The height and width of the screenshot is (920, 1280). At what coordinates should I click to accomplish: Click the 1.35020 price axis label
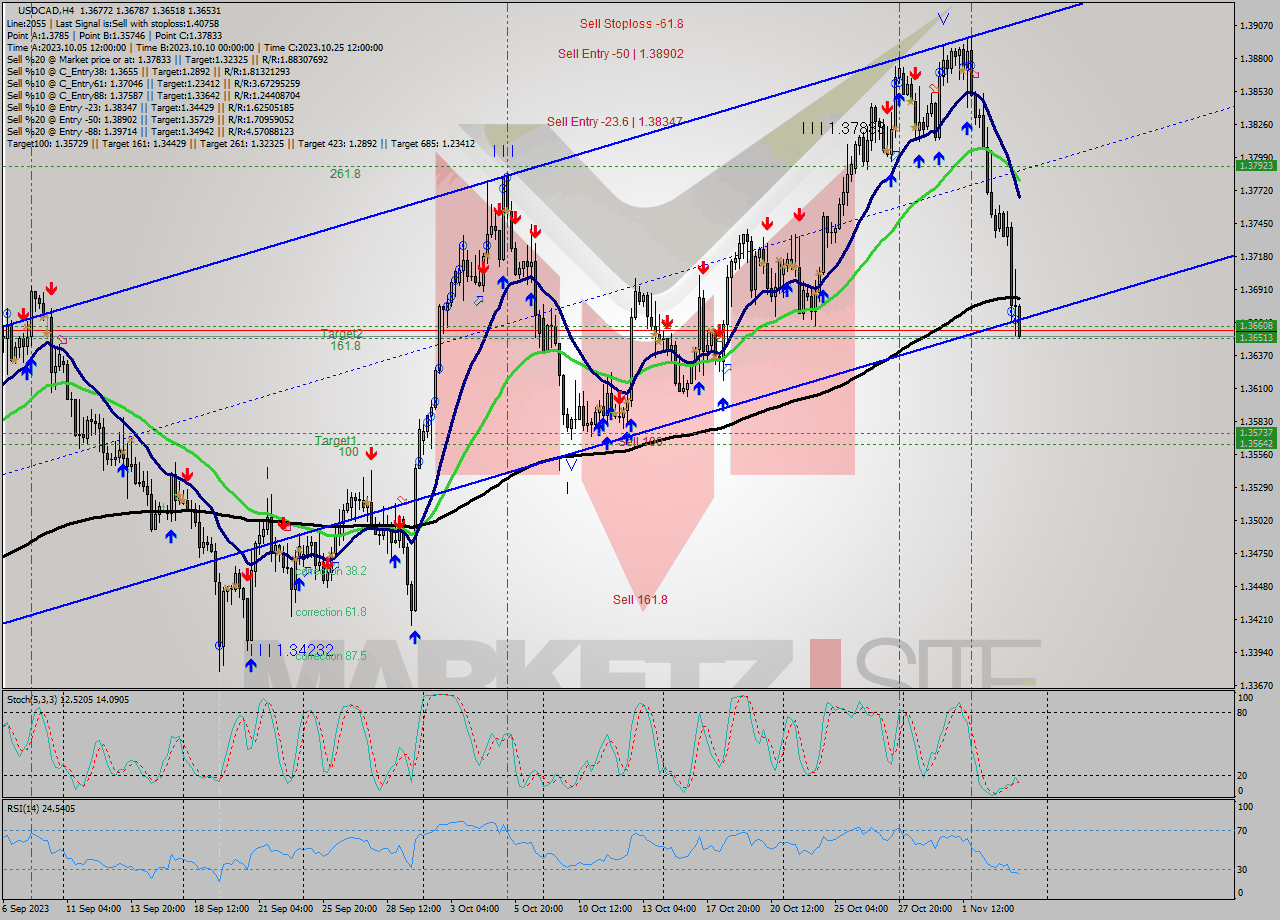click(1255, 521)
